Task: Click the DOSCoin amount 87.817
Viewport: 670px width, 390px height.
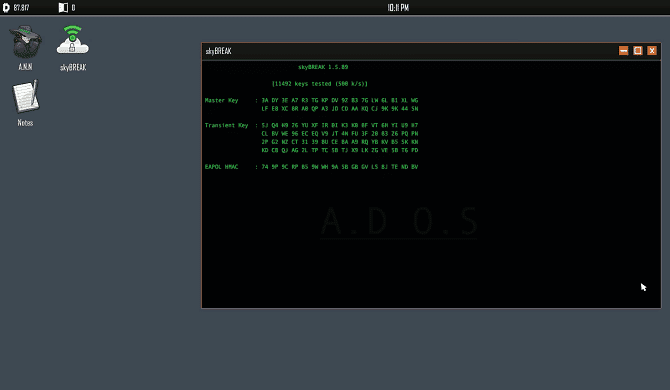Action: [x=21, y=8]
